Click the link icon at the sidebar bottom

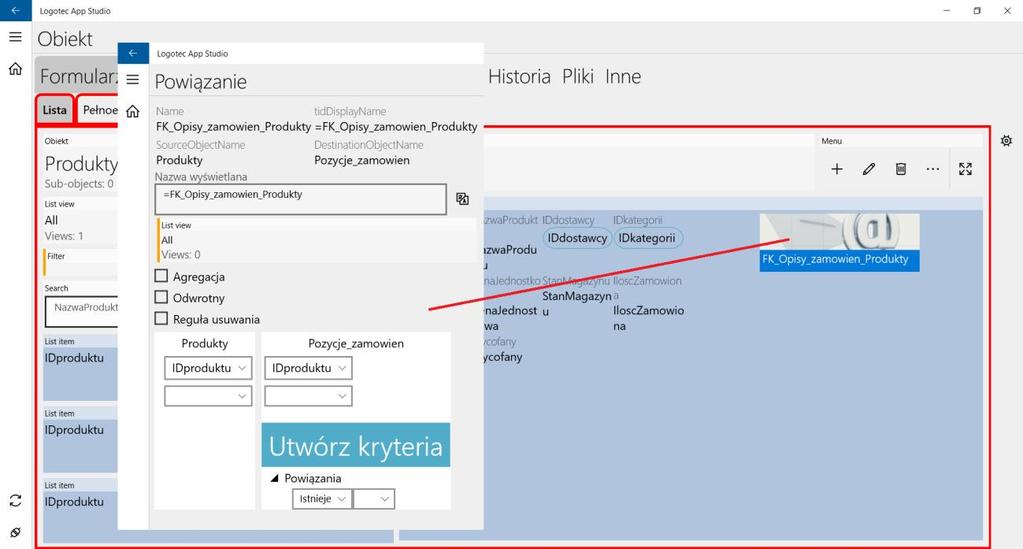click(x=16, y=533)
